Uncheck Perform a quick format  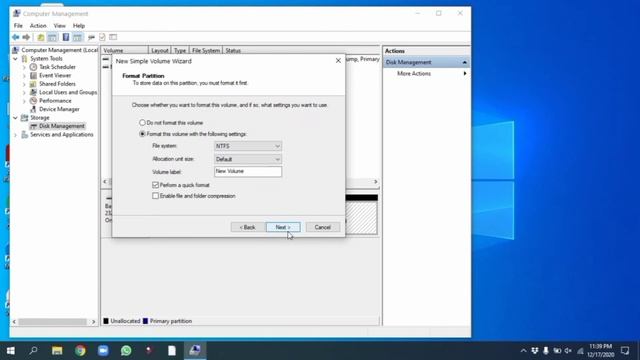(x=156, y=185)
